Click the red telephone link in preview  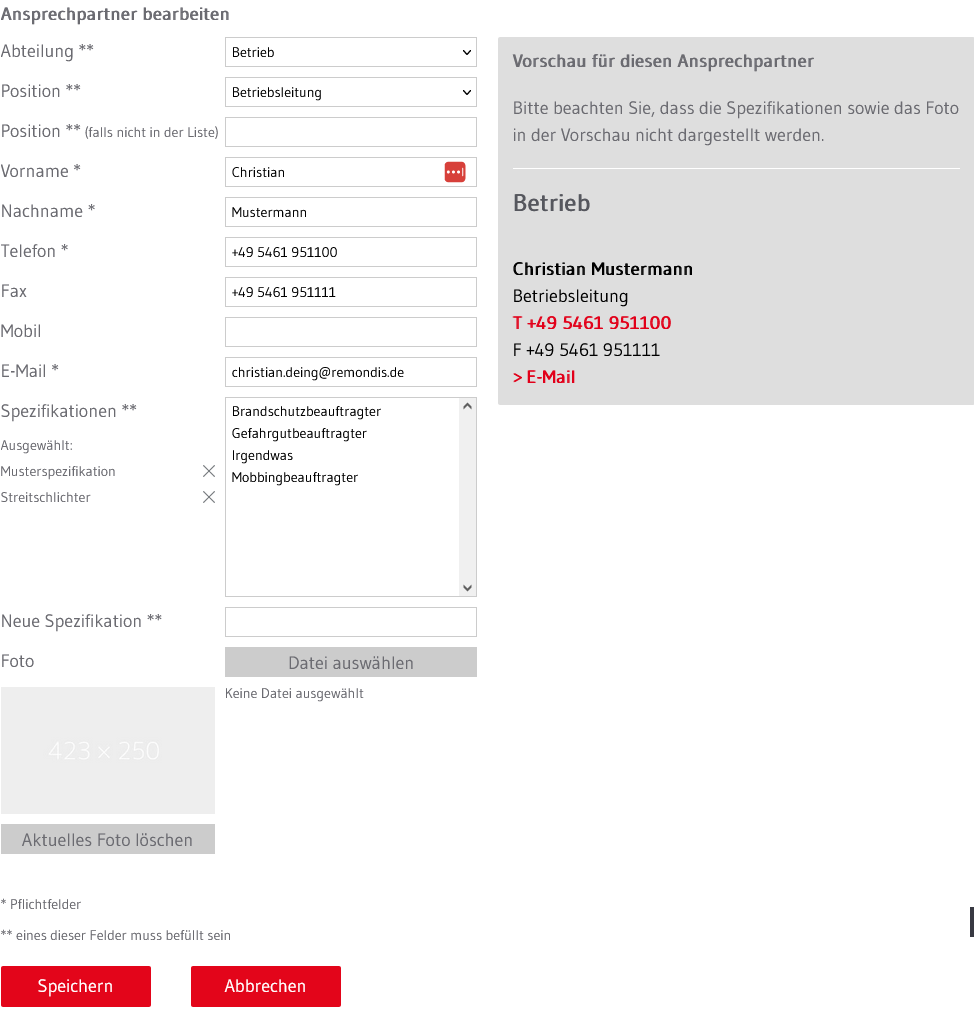[592, 323]
